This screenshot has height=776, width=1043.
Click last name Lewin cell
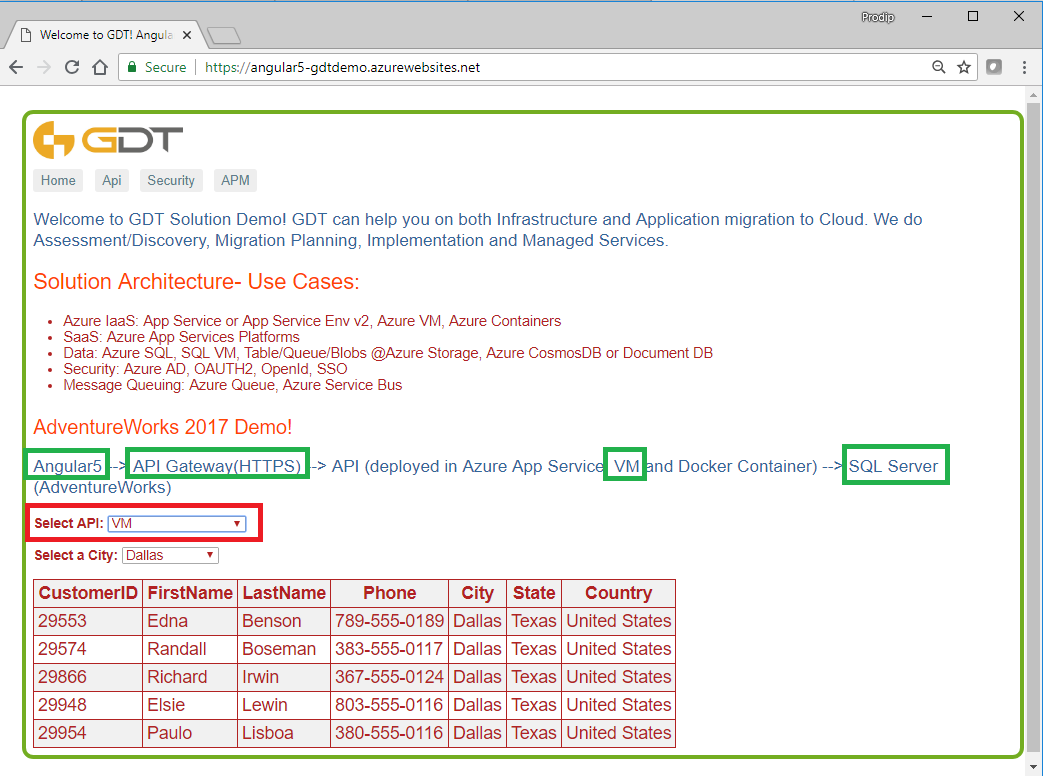[284, 705]
